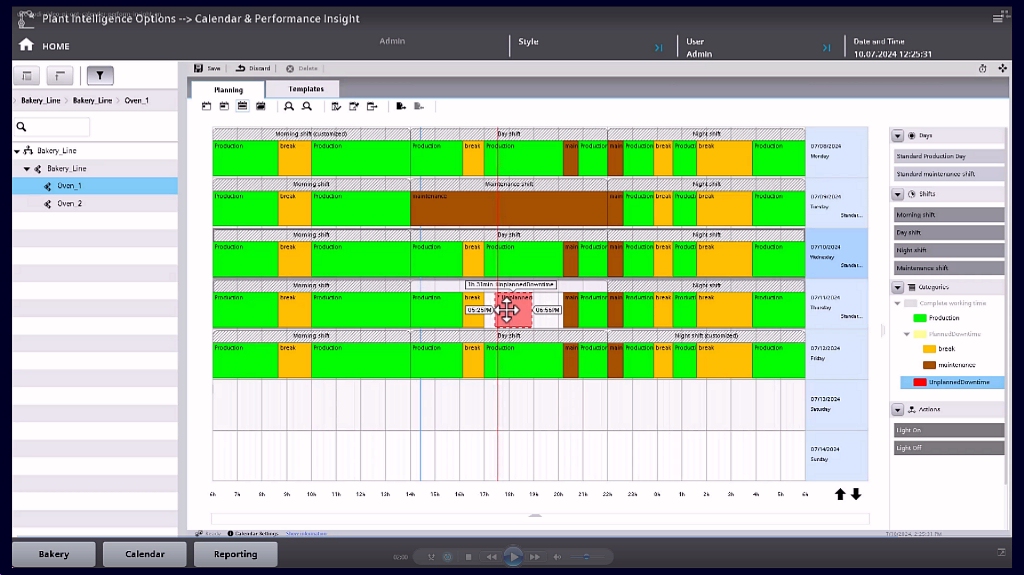Screen dimensions: 1024x575
Task: Click the Tuesday maintenance brown block
Action: pos(509,208)
